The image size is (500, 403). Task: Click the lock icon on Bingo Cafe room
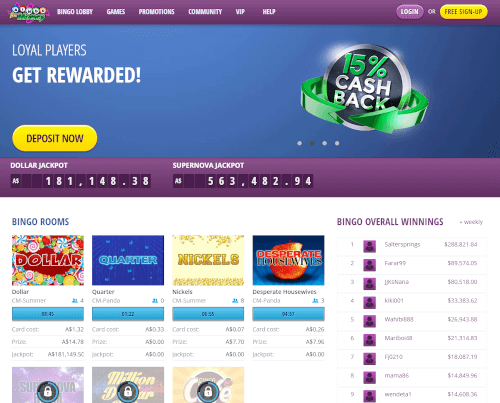pos(208,392)
